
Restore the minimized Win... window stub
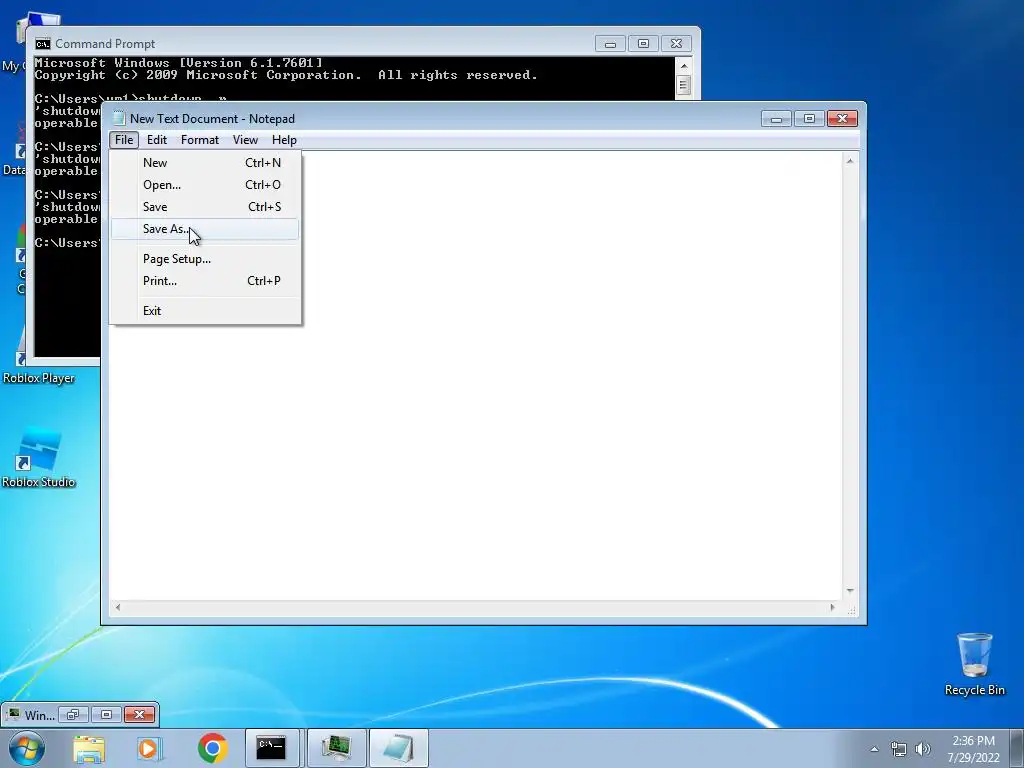tap(73, 714)
